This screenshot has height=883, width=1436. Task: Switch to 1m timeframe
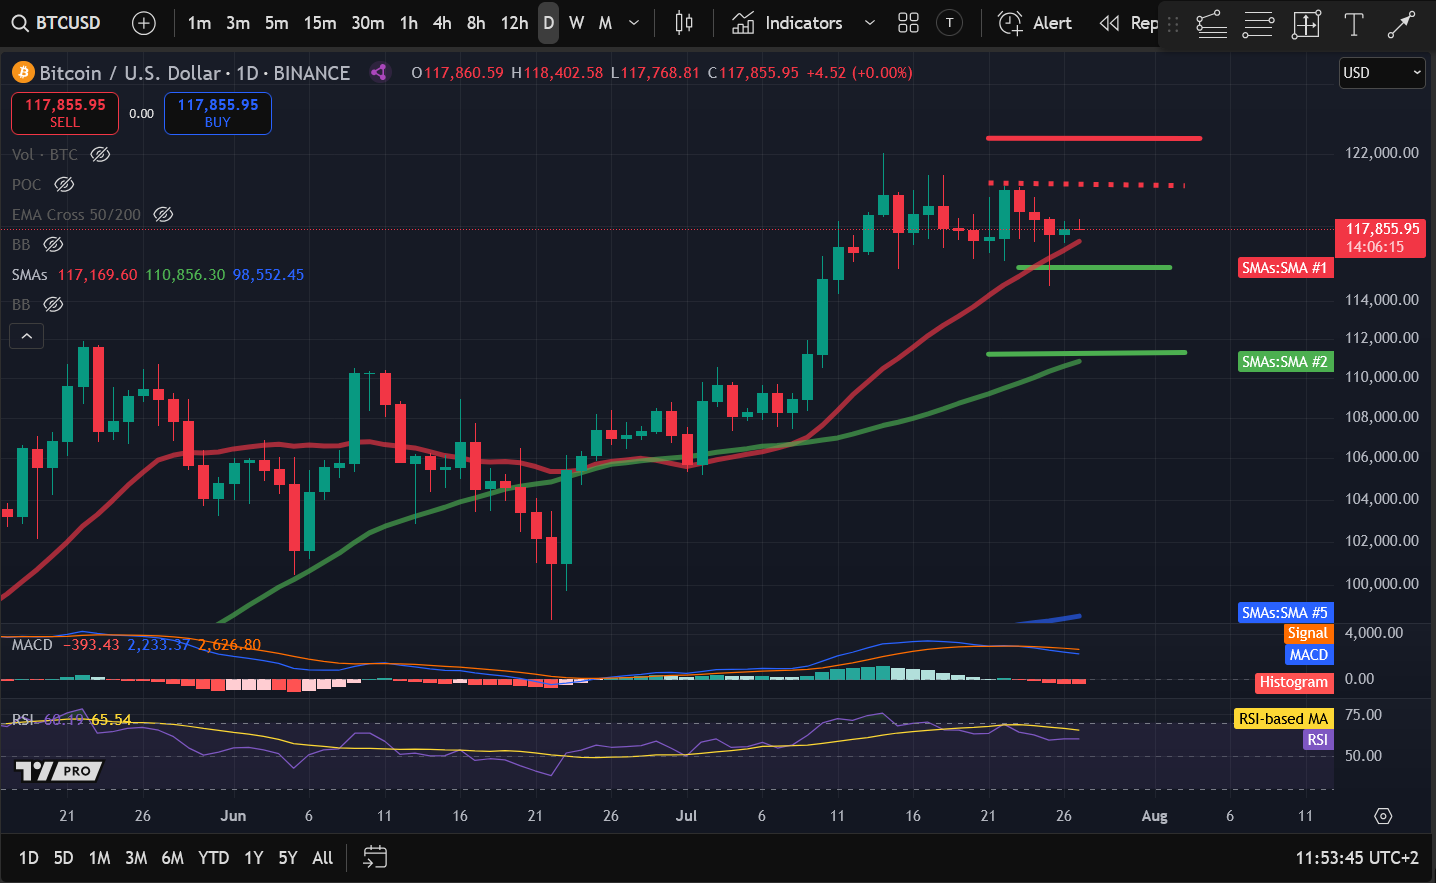199,23
